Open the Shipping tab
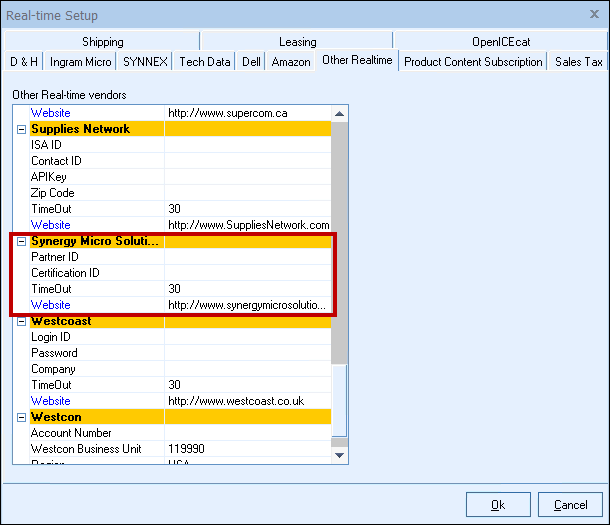This screenshot has width=610, height=525. tap(102, 42)
